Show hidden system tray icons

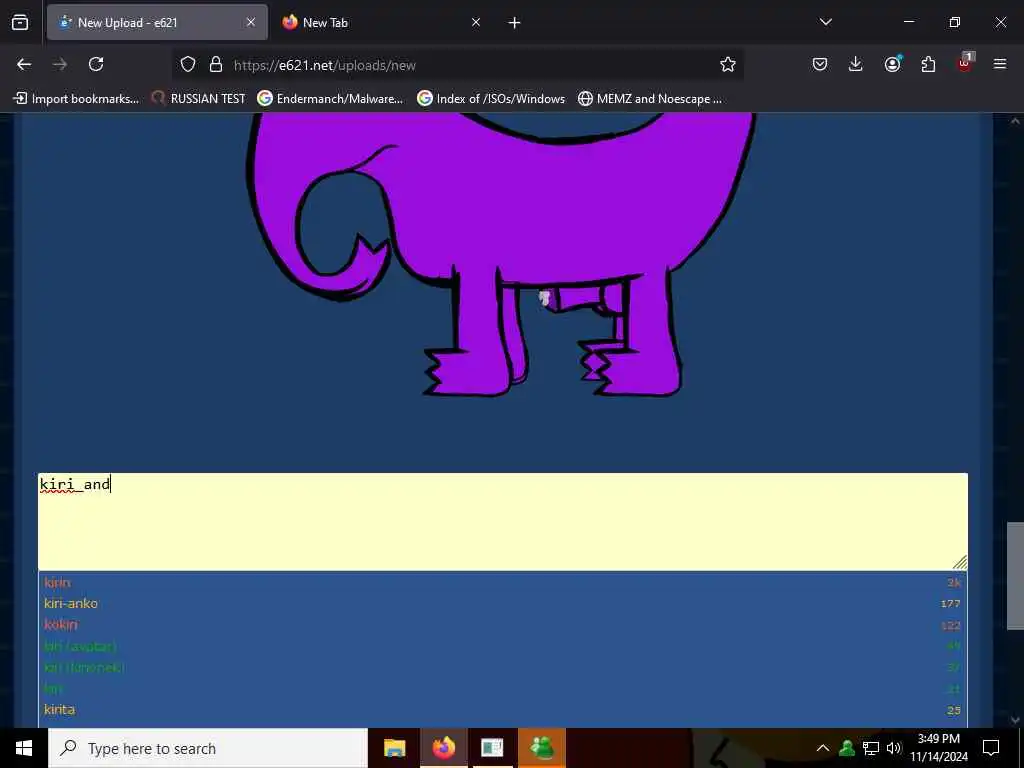823,748
